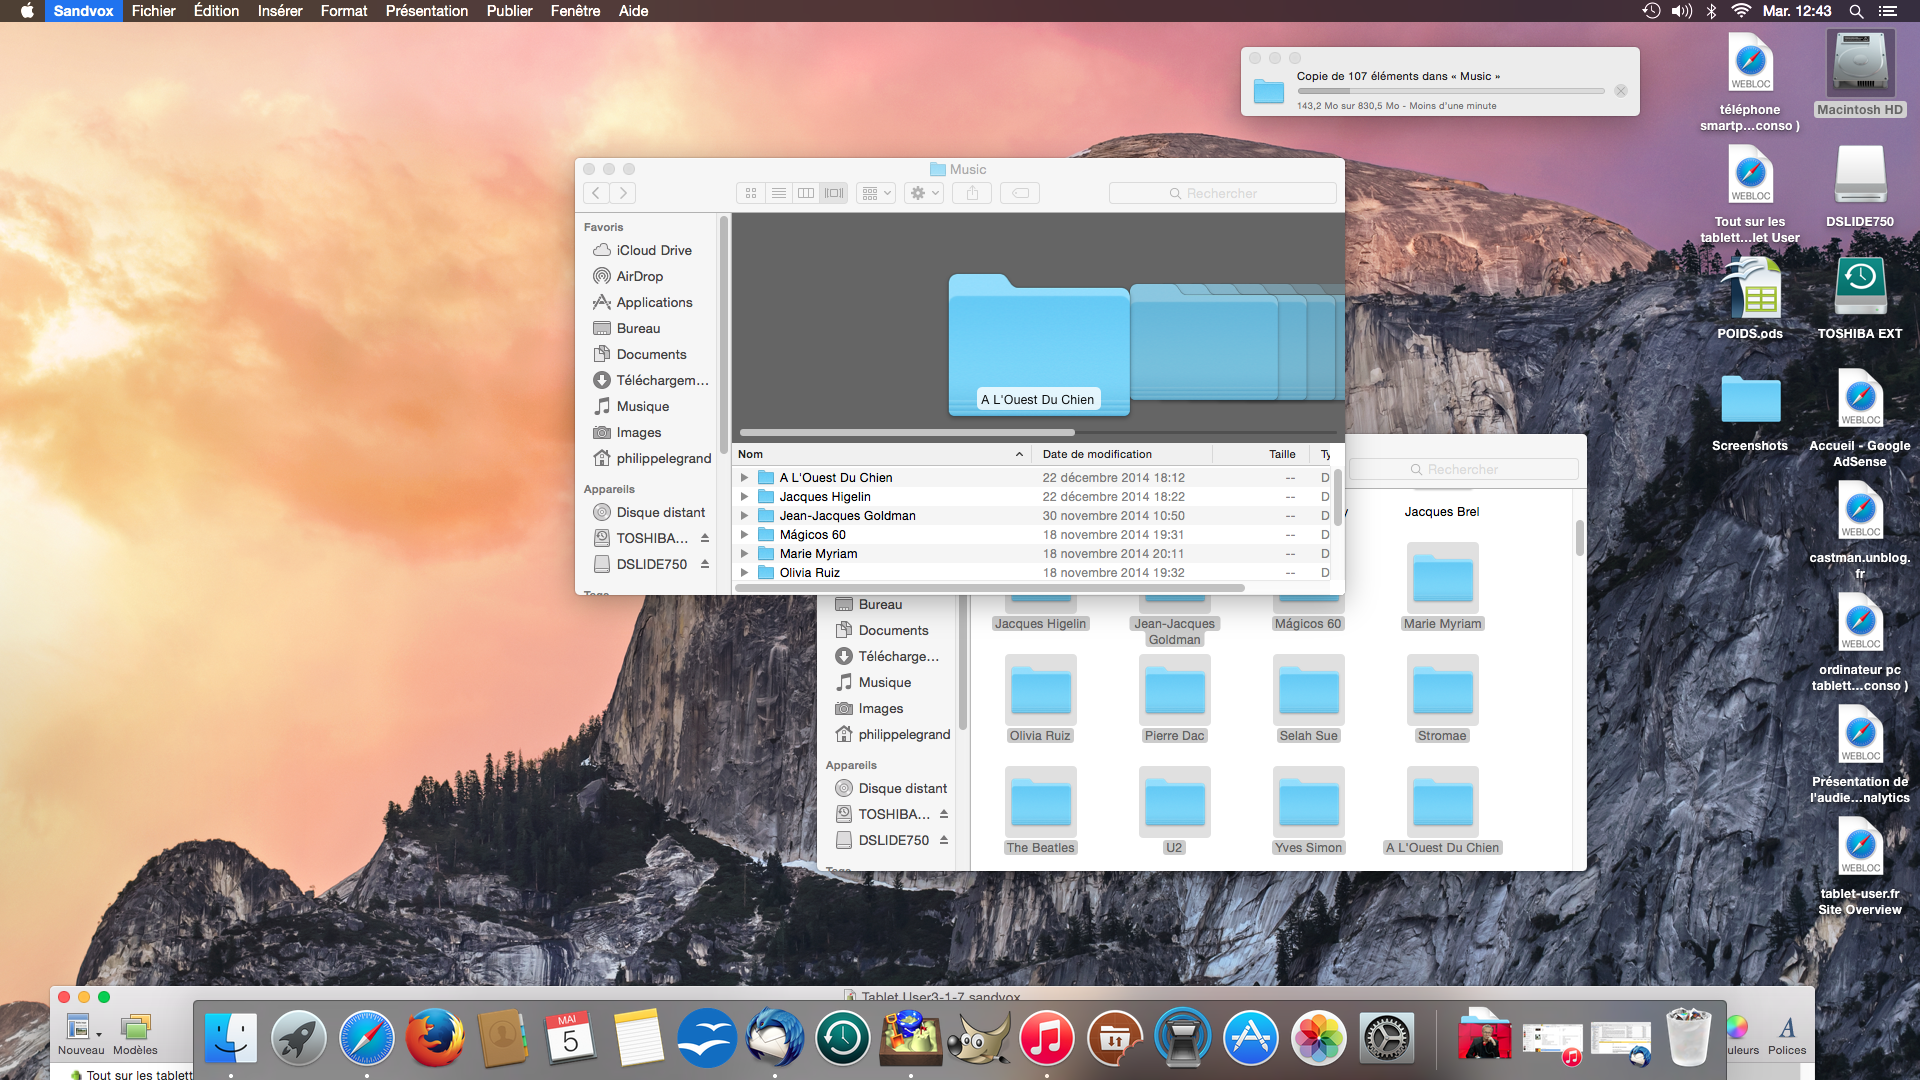Toggle the column view in Finder toolbar
1920x1080 pixels.
point(806,193)
